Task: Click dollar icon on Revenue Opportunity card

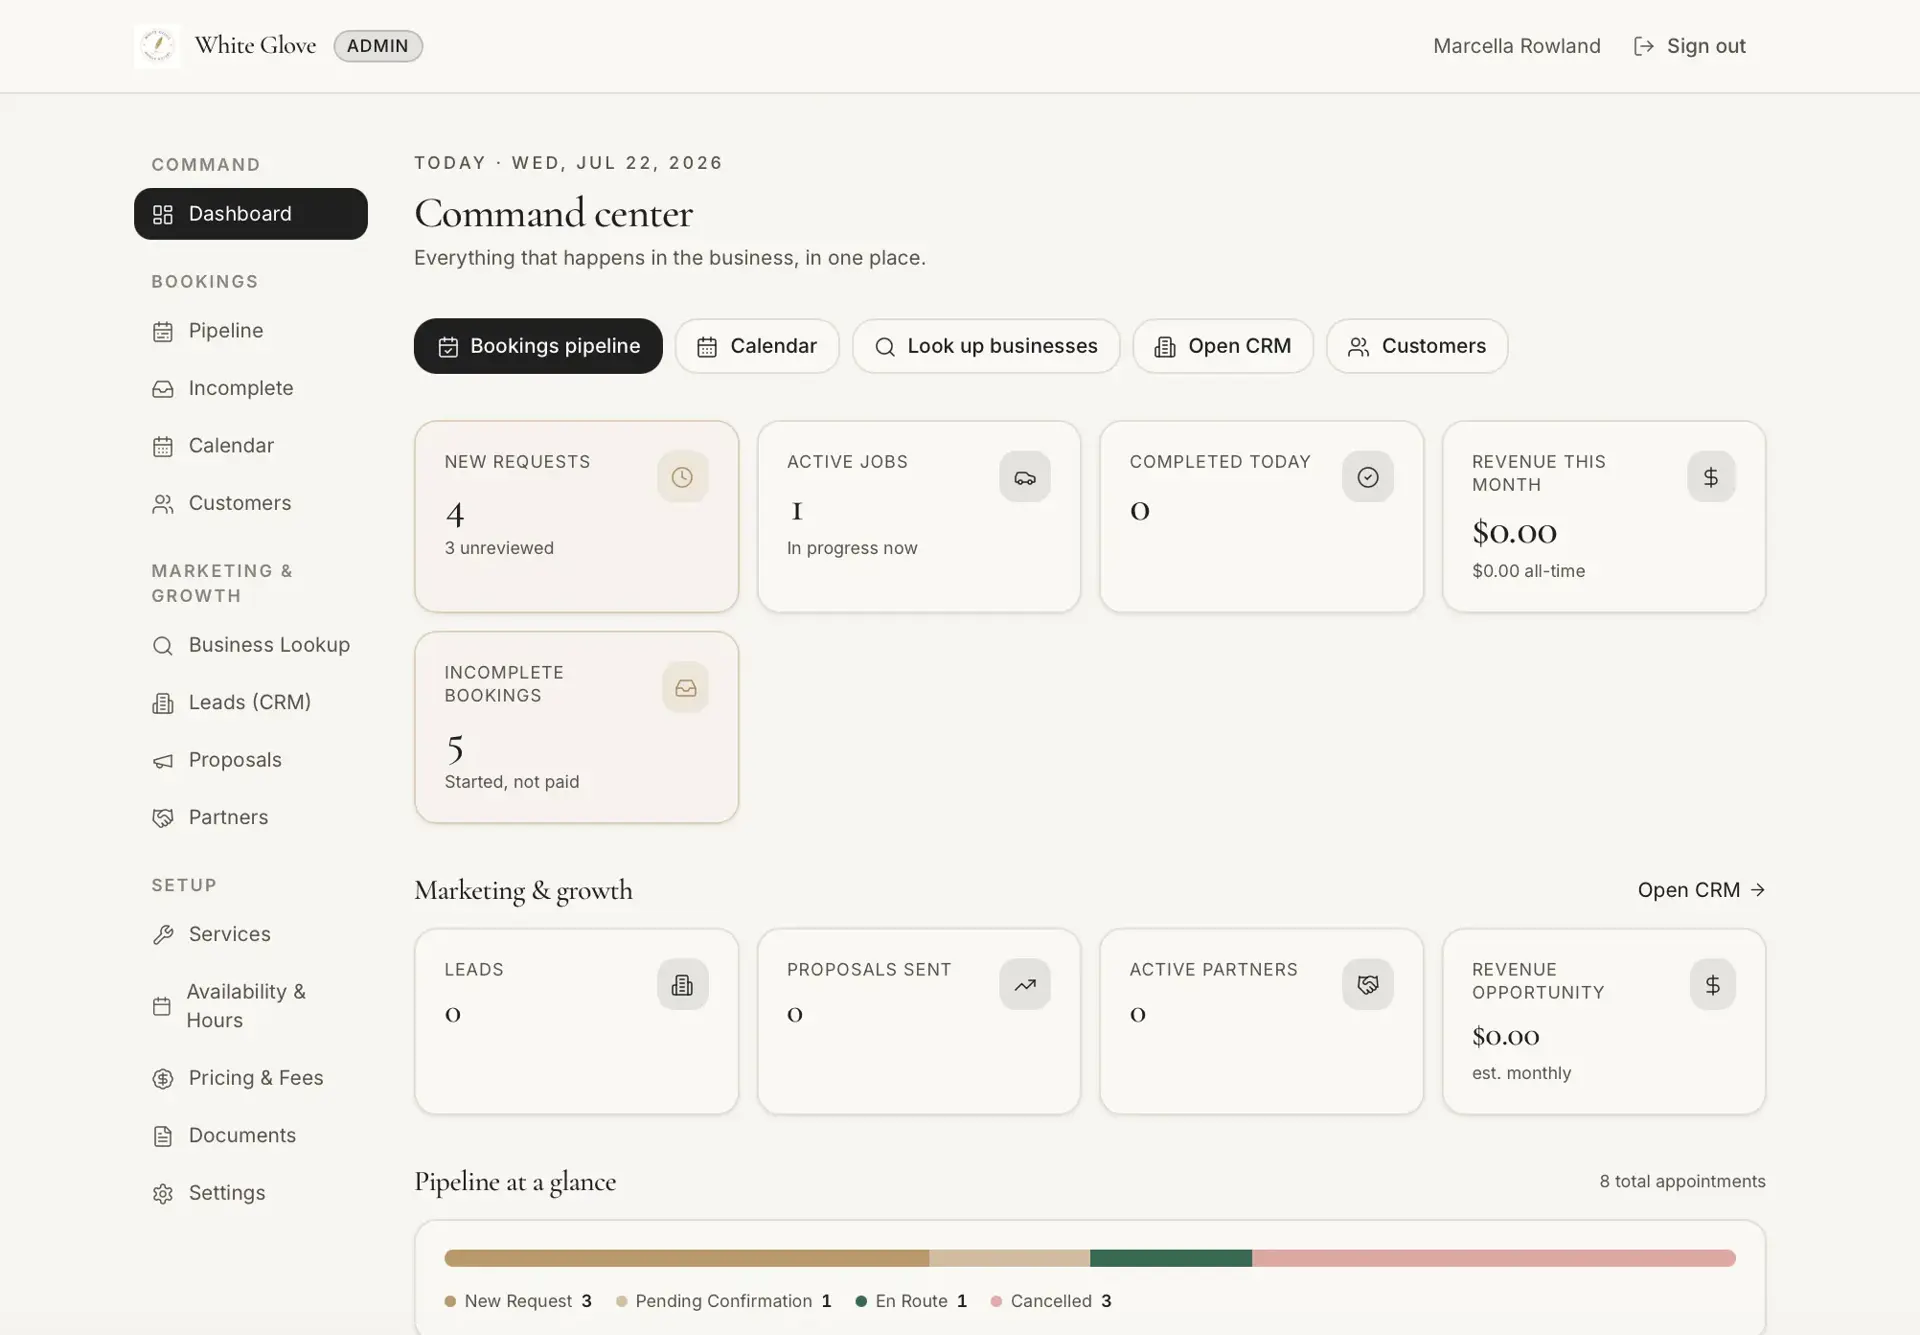Action: pyautogui.click(x=1713, y=985)
